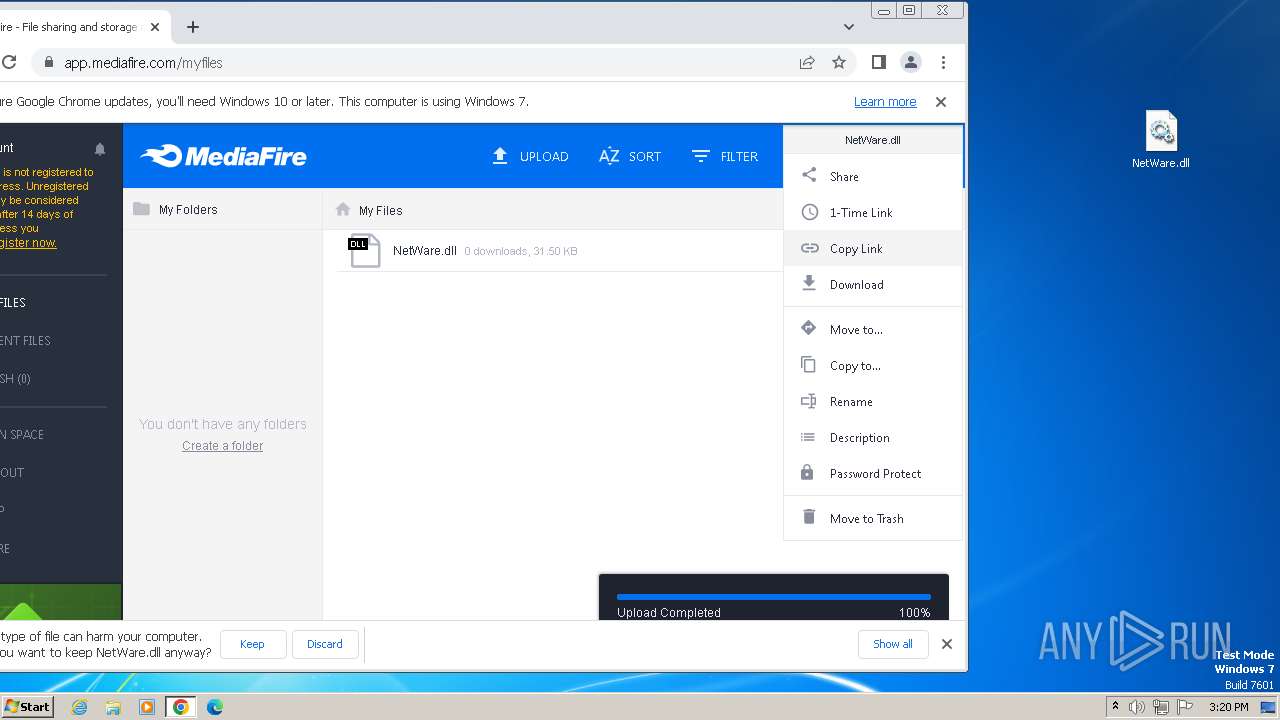Screen dimensions: 1280x720
Task: Choose Password Protect menu entry
Action: click(x=873, y=473)
